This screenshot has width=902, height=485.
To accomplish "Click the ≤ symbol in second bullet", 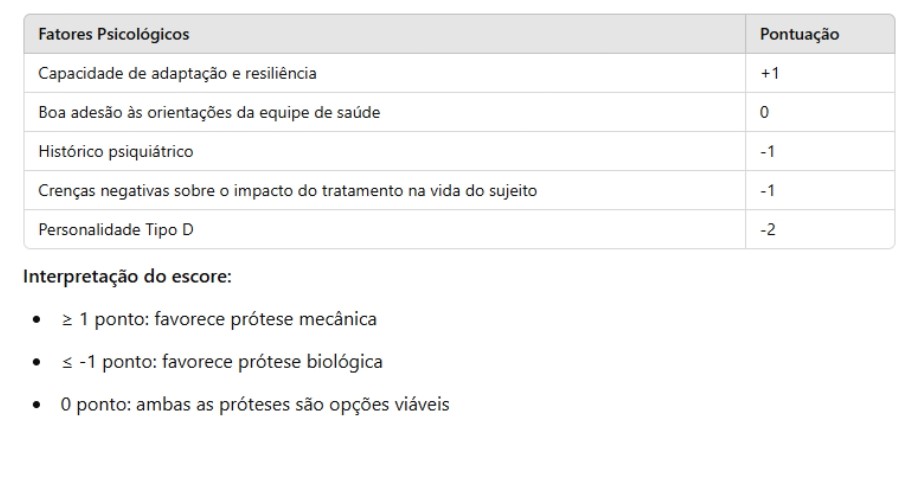I will click(x=67, y=362).
